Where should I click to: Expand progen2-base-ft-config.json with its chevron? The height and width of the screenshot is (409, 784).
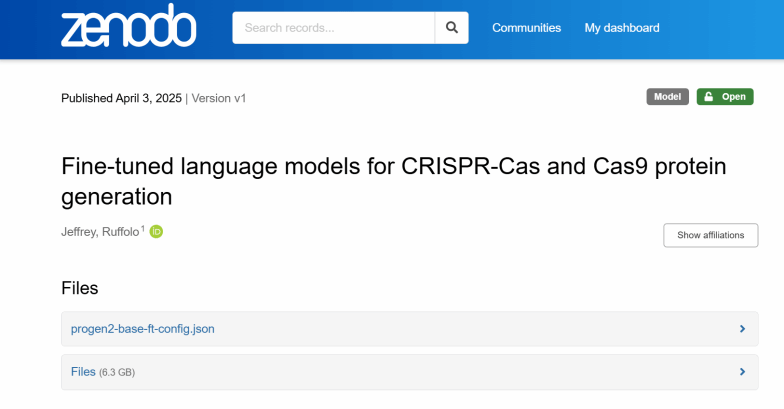pos(742,328)
